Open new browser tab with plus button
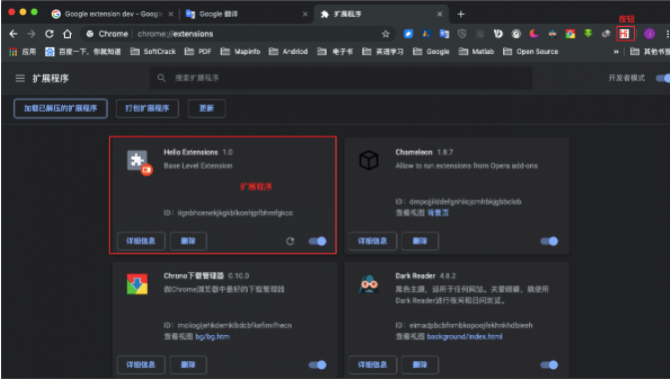The height and width of the screenshot is (380, 670). 461,14
